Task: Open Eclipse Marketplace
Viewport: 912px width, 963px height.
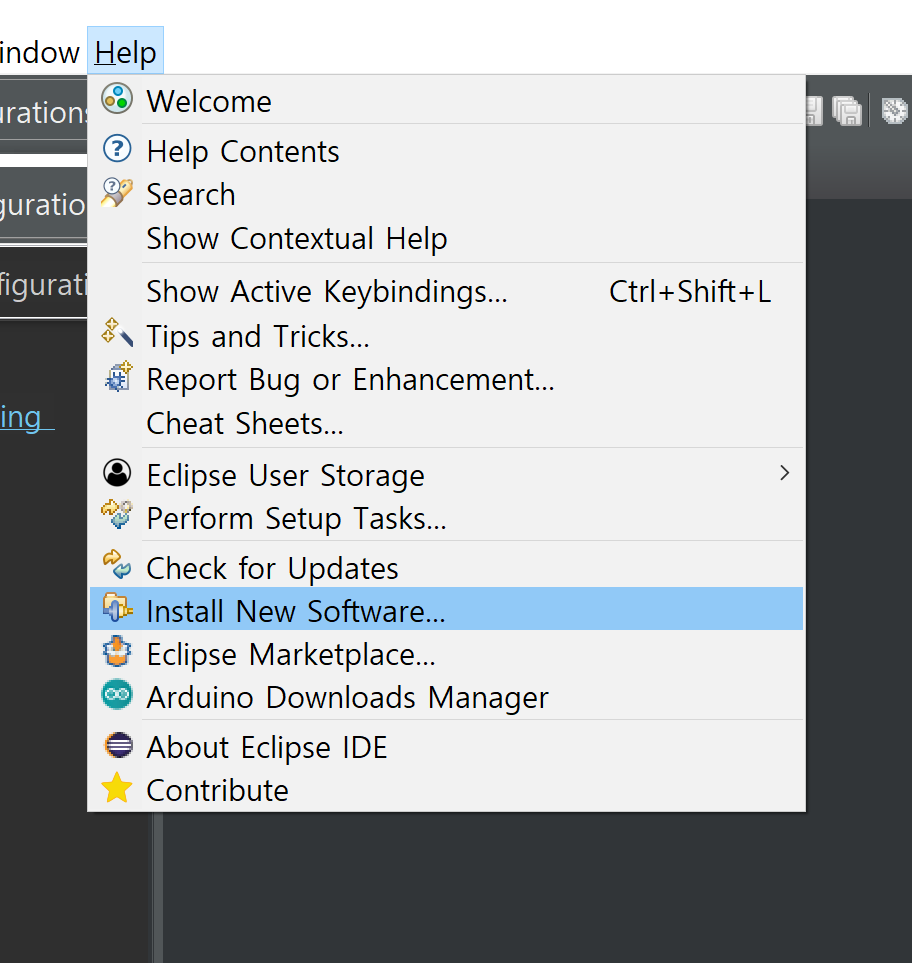Action: pos(446,654)
